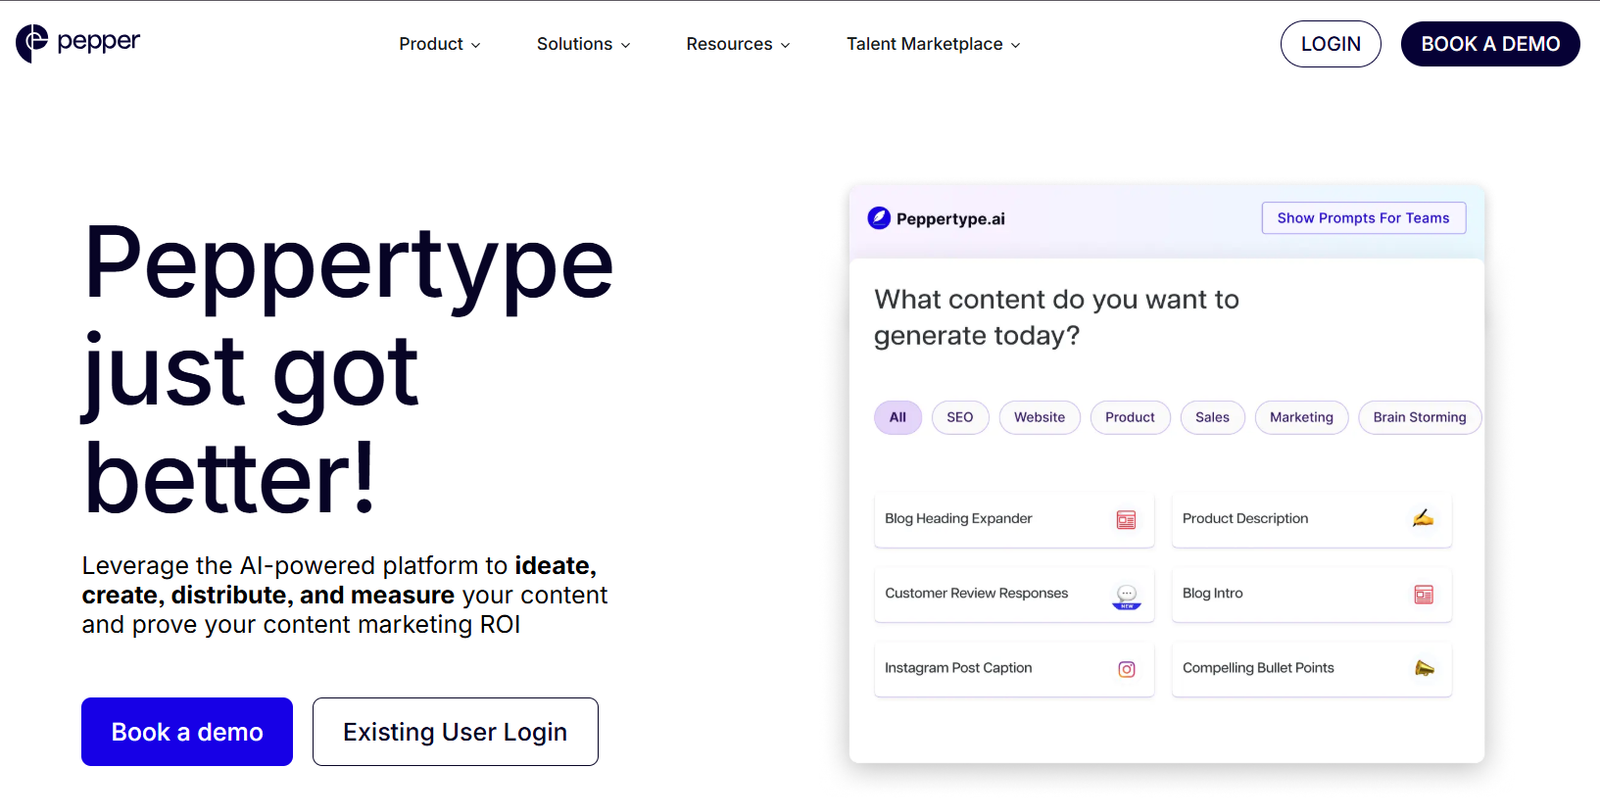This screenshot has height=809, width=1600.
Task: Open the Resources dropdown menu
Action: (737, 44)
